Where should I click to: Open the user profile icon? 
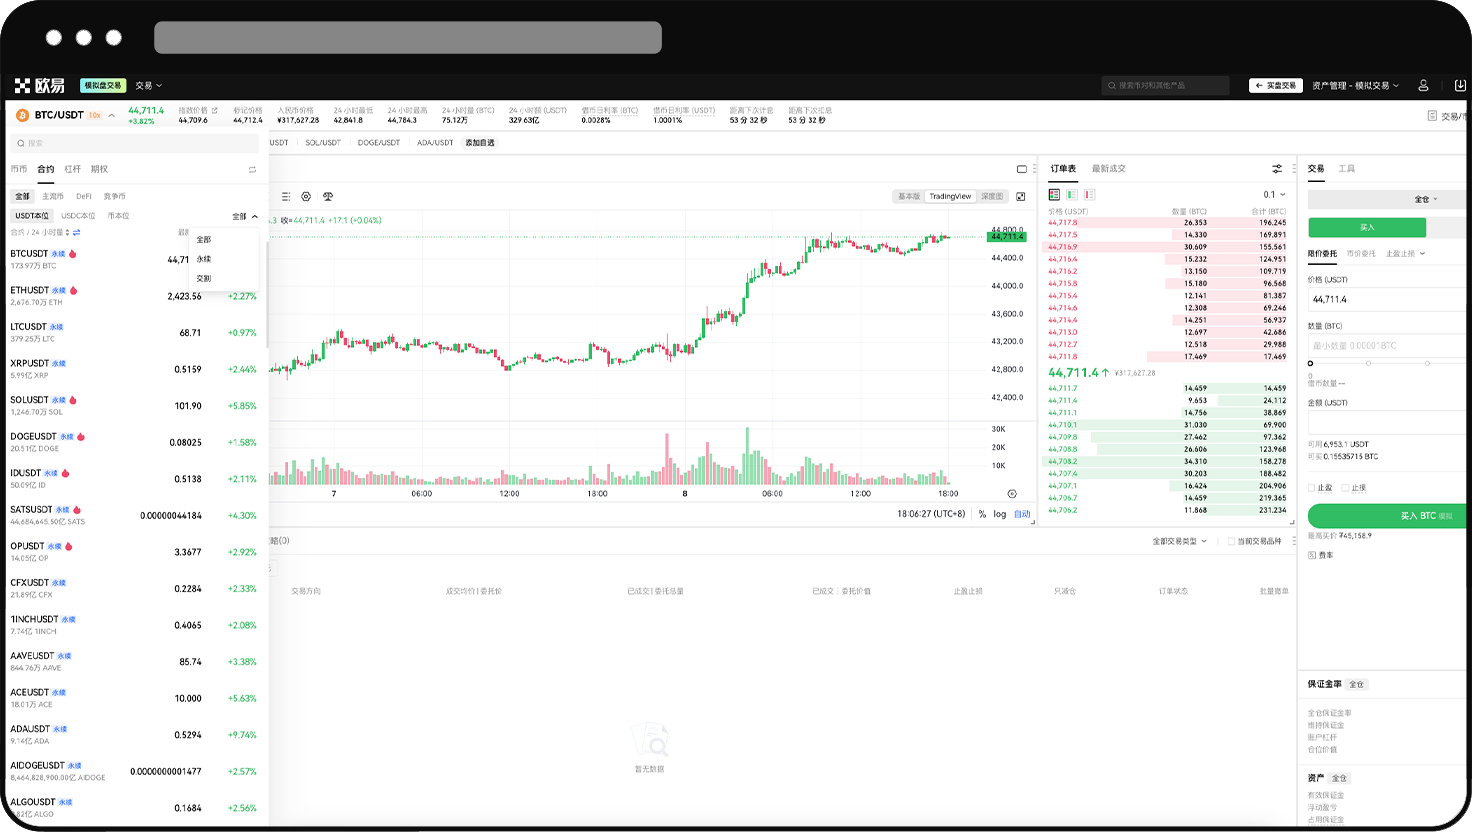(1423, 86)
